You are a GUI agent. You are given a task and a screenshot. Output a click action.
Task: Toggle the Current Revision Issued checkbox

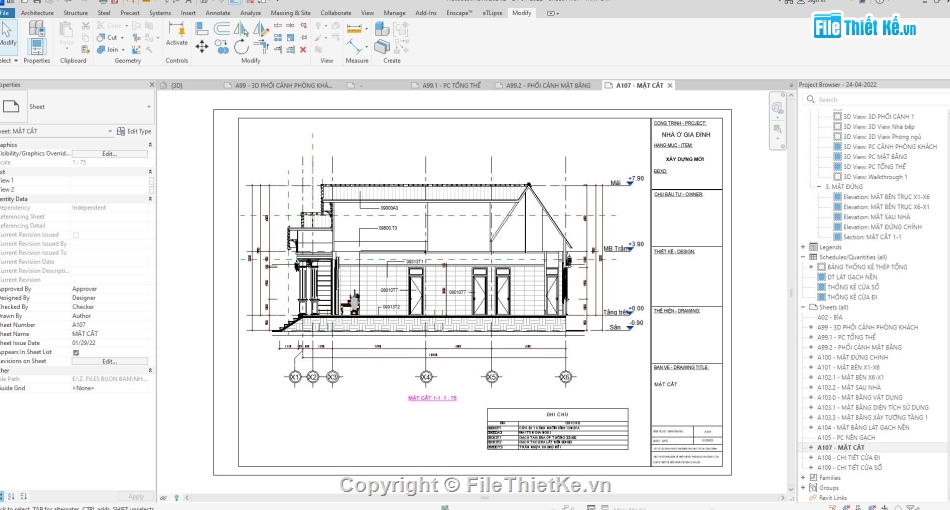76,235
